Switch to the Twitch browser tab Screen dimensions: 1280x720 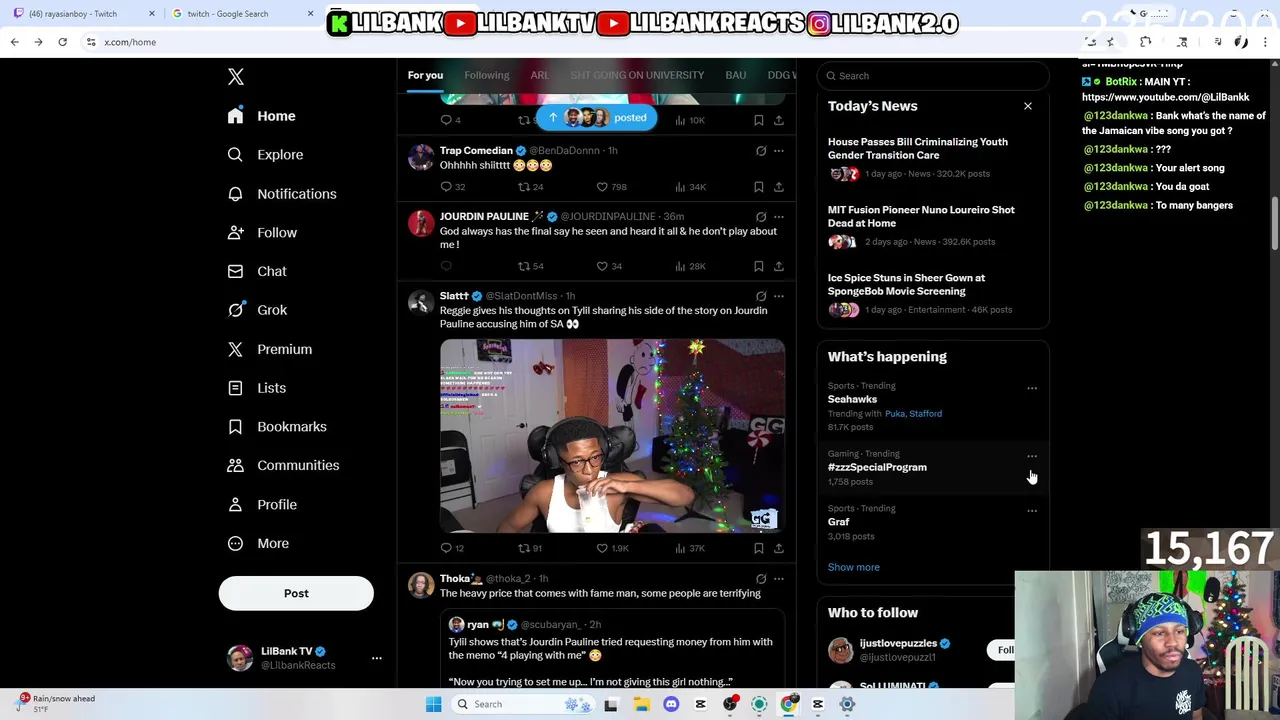click(80, 14)
